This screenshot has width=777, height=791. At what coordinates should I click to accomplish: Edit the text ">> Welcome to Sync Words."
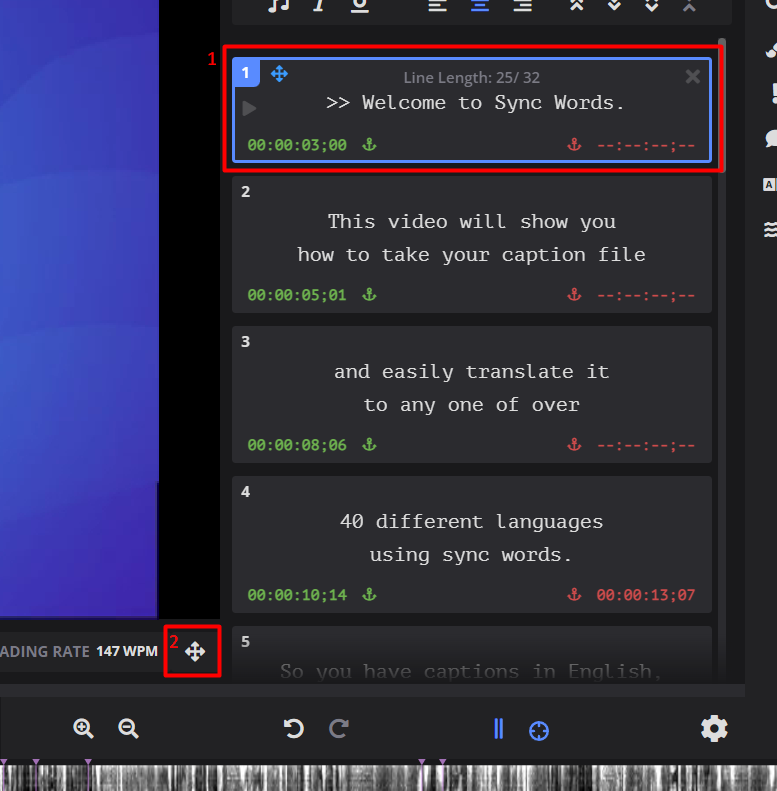(475, 103)
